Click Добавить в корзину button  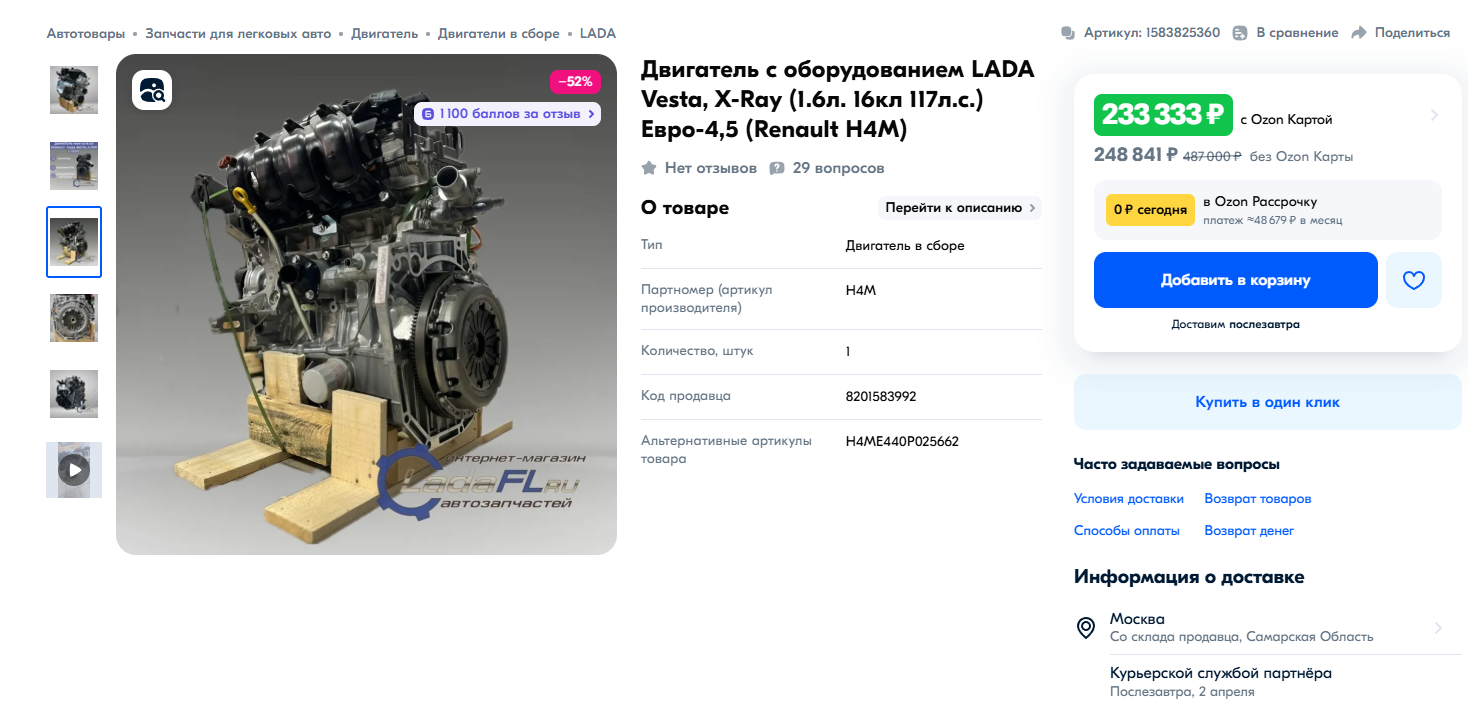click(1236, 280)
